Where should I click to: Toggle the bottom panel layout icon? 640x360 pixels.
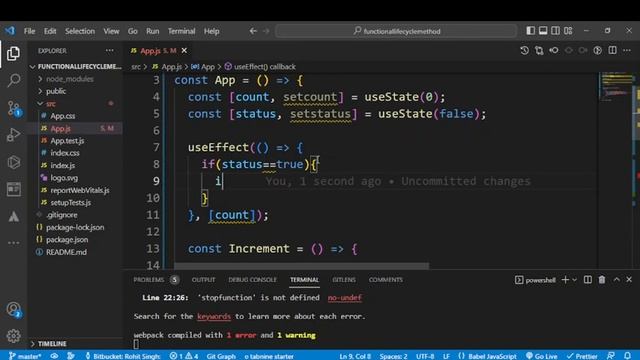pyautogui.click(x=543, y=31)
